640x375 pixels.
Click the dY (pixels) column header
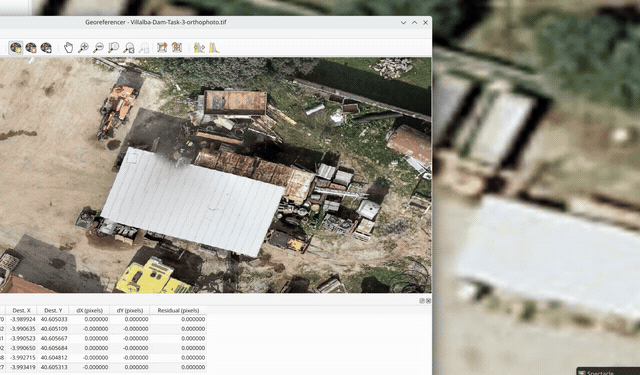coord(130,310)
